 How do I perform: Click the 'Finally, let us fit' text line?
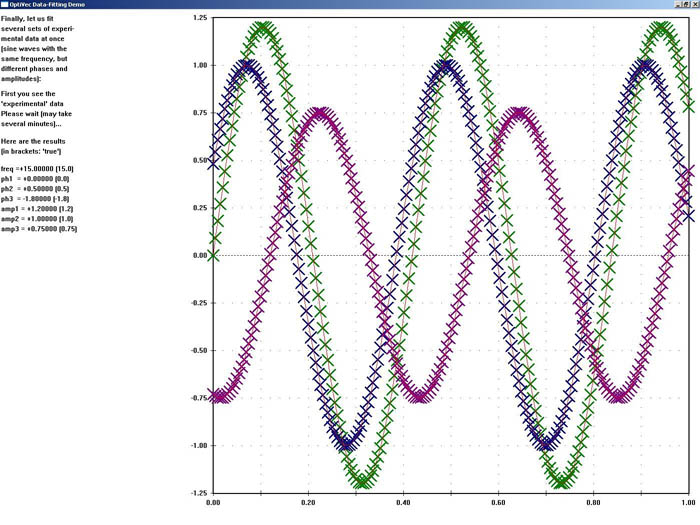coord(27,19)
